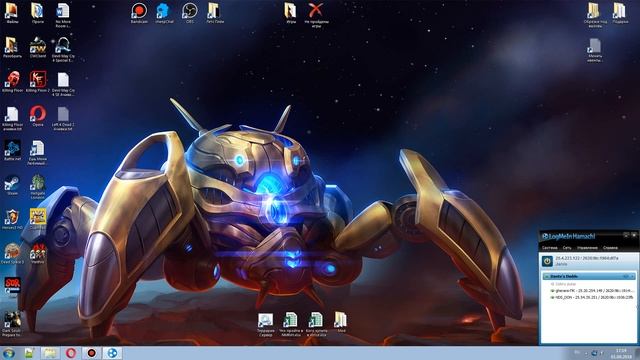Click the Hamachi IP address text

[x=587, y=258]
